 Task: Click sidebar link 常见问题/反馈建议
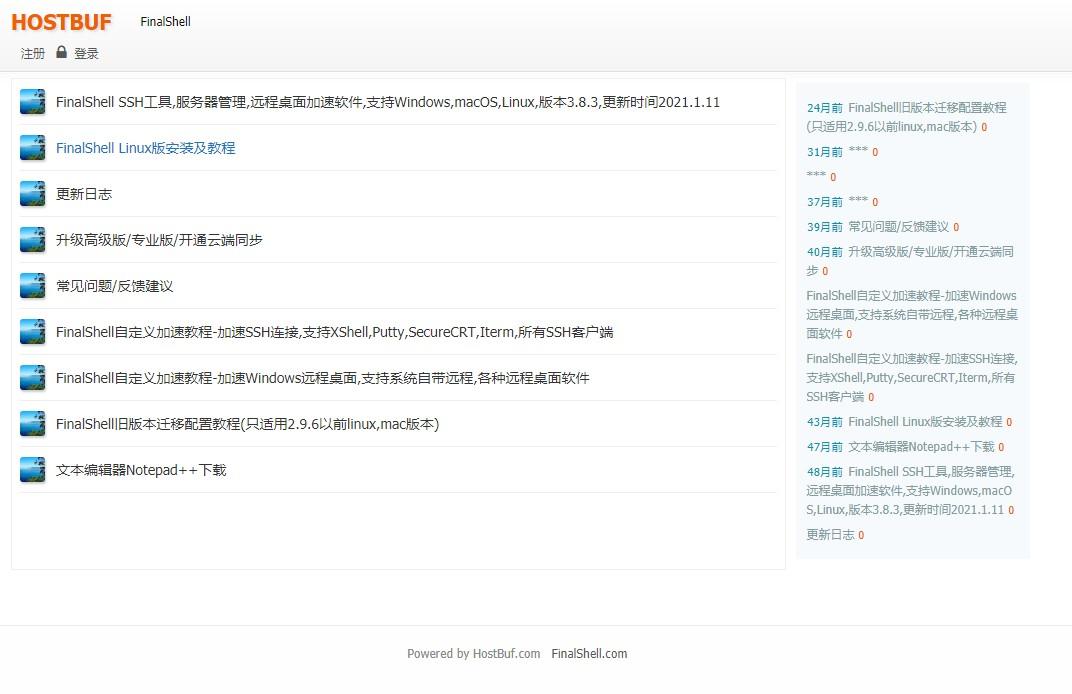(898, 227)
